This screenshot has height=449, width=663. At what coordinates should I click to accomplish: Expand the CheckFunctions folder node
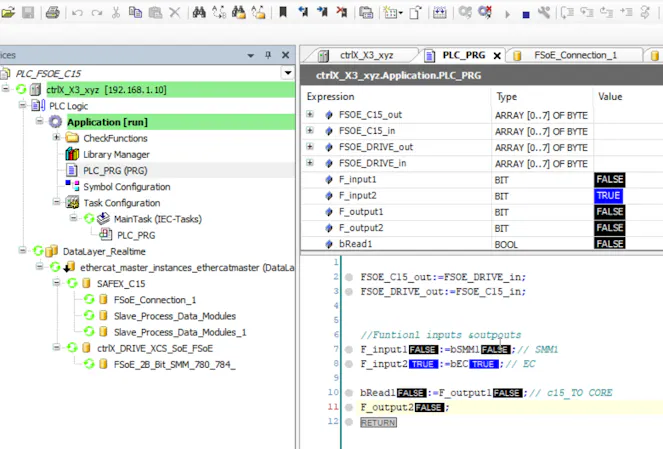coord(56,138)
